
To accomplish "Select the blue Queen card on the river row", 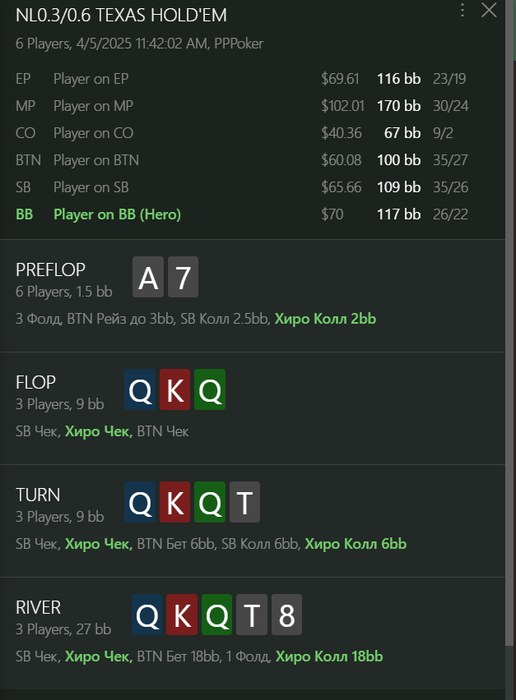I will coord(147,614).
